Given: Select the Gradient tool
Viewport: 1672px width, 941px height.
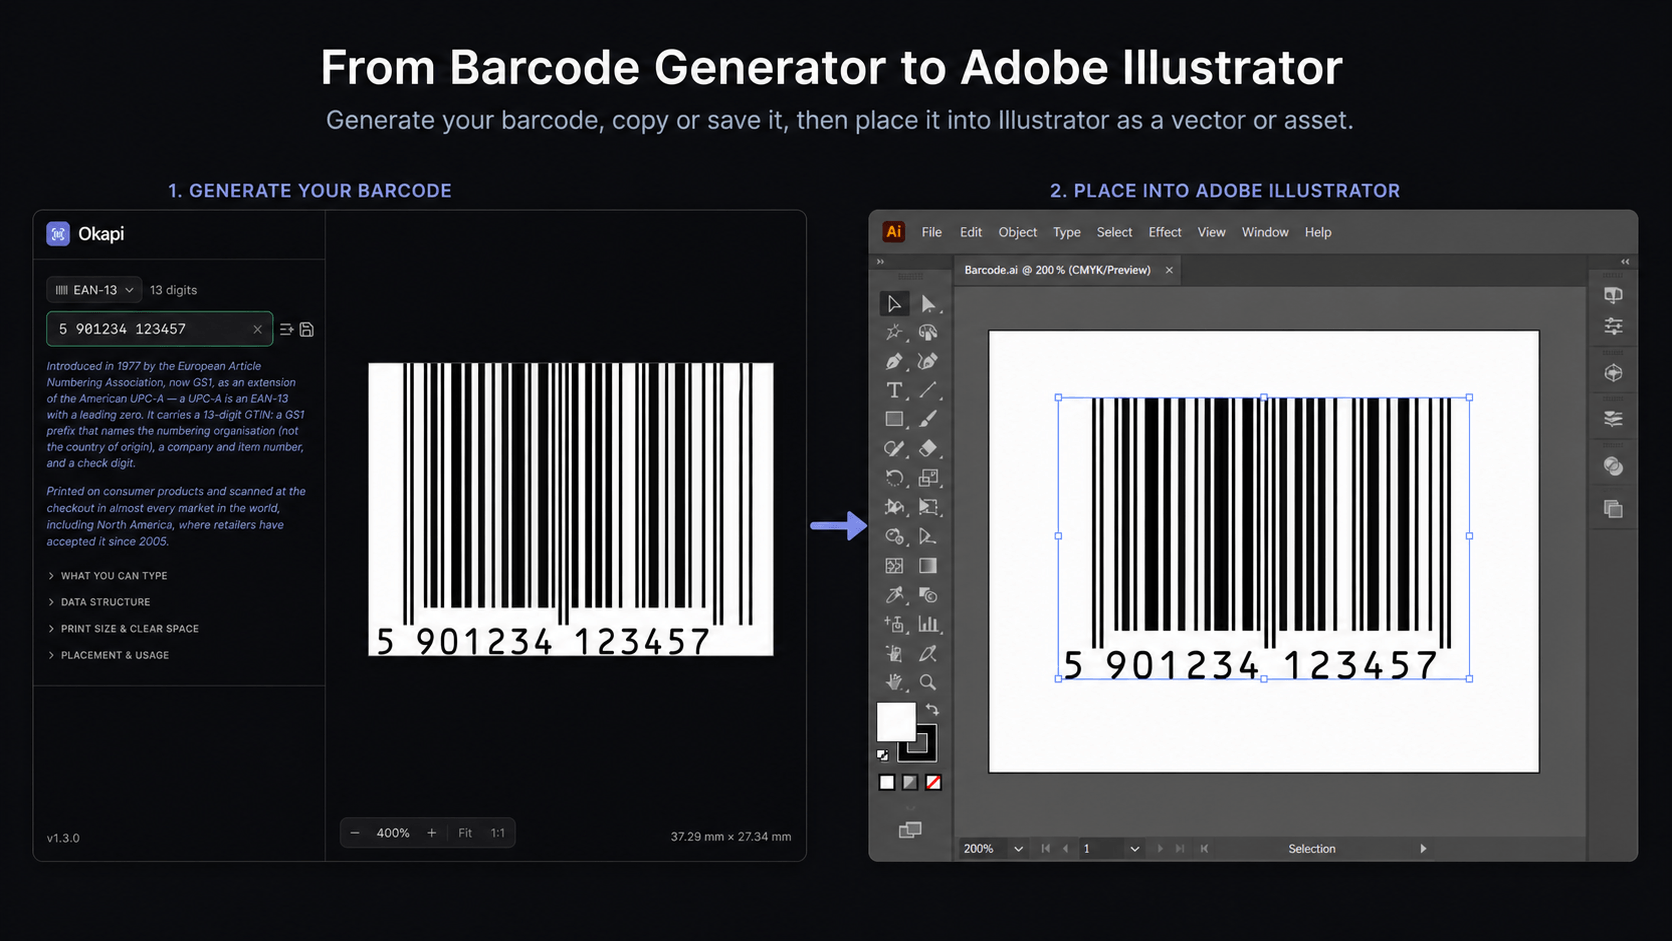Looking at the screenshot, I should tap(928, 566).
